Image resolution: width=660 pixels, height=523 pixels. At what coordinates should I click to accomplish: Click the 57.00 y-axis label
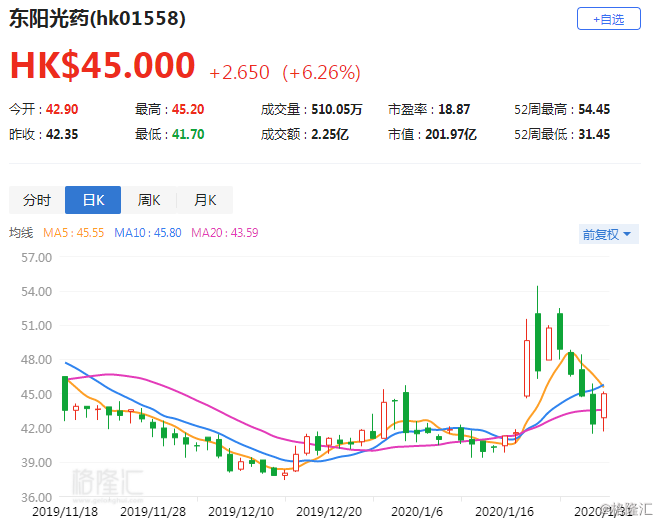coord(37,258)
